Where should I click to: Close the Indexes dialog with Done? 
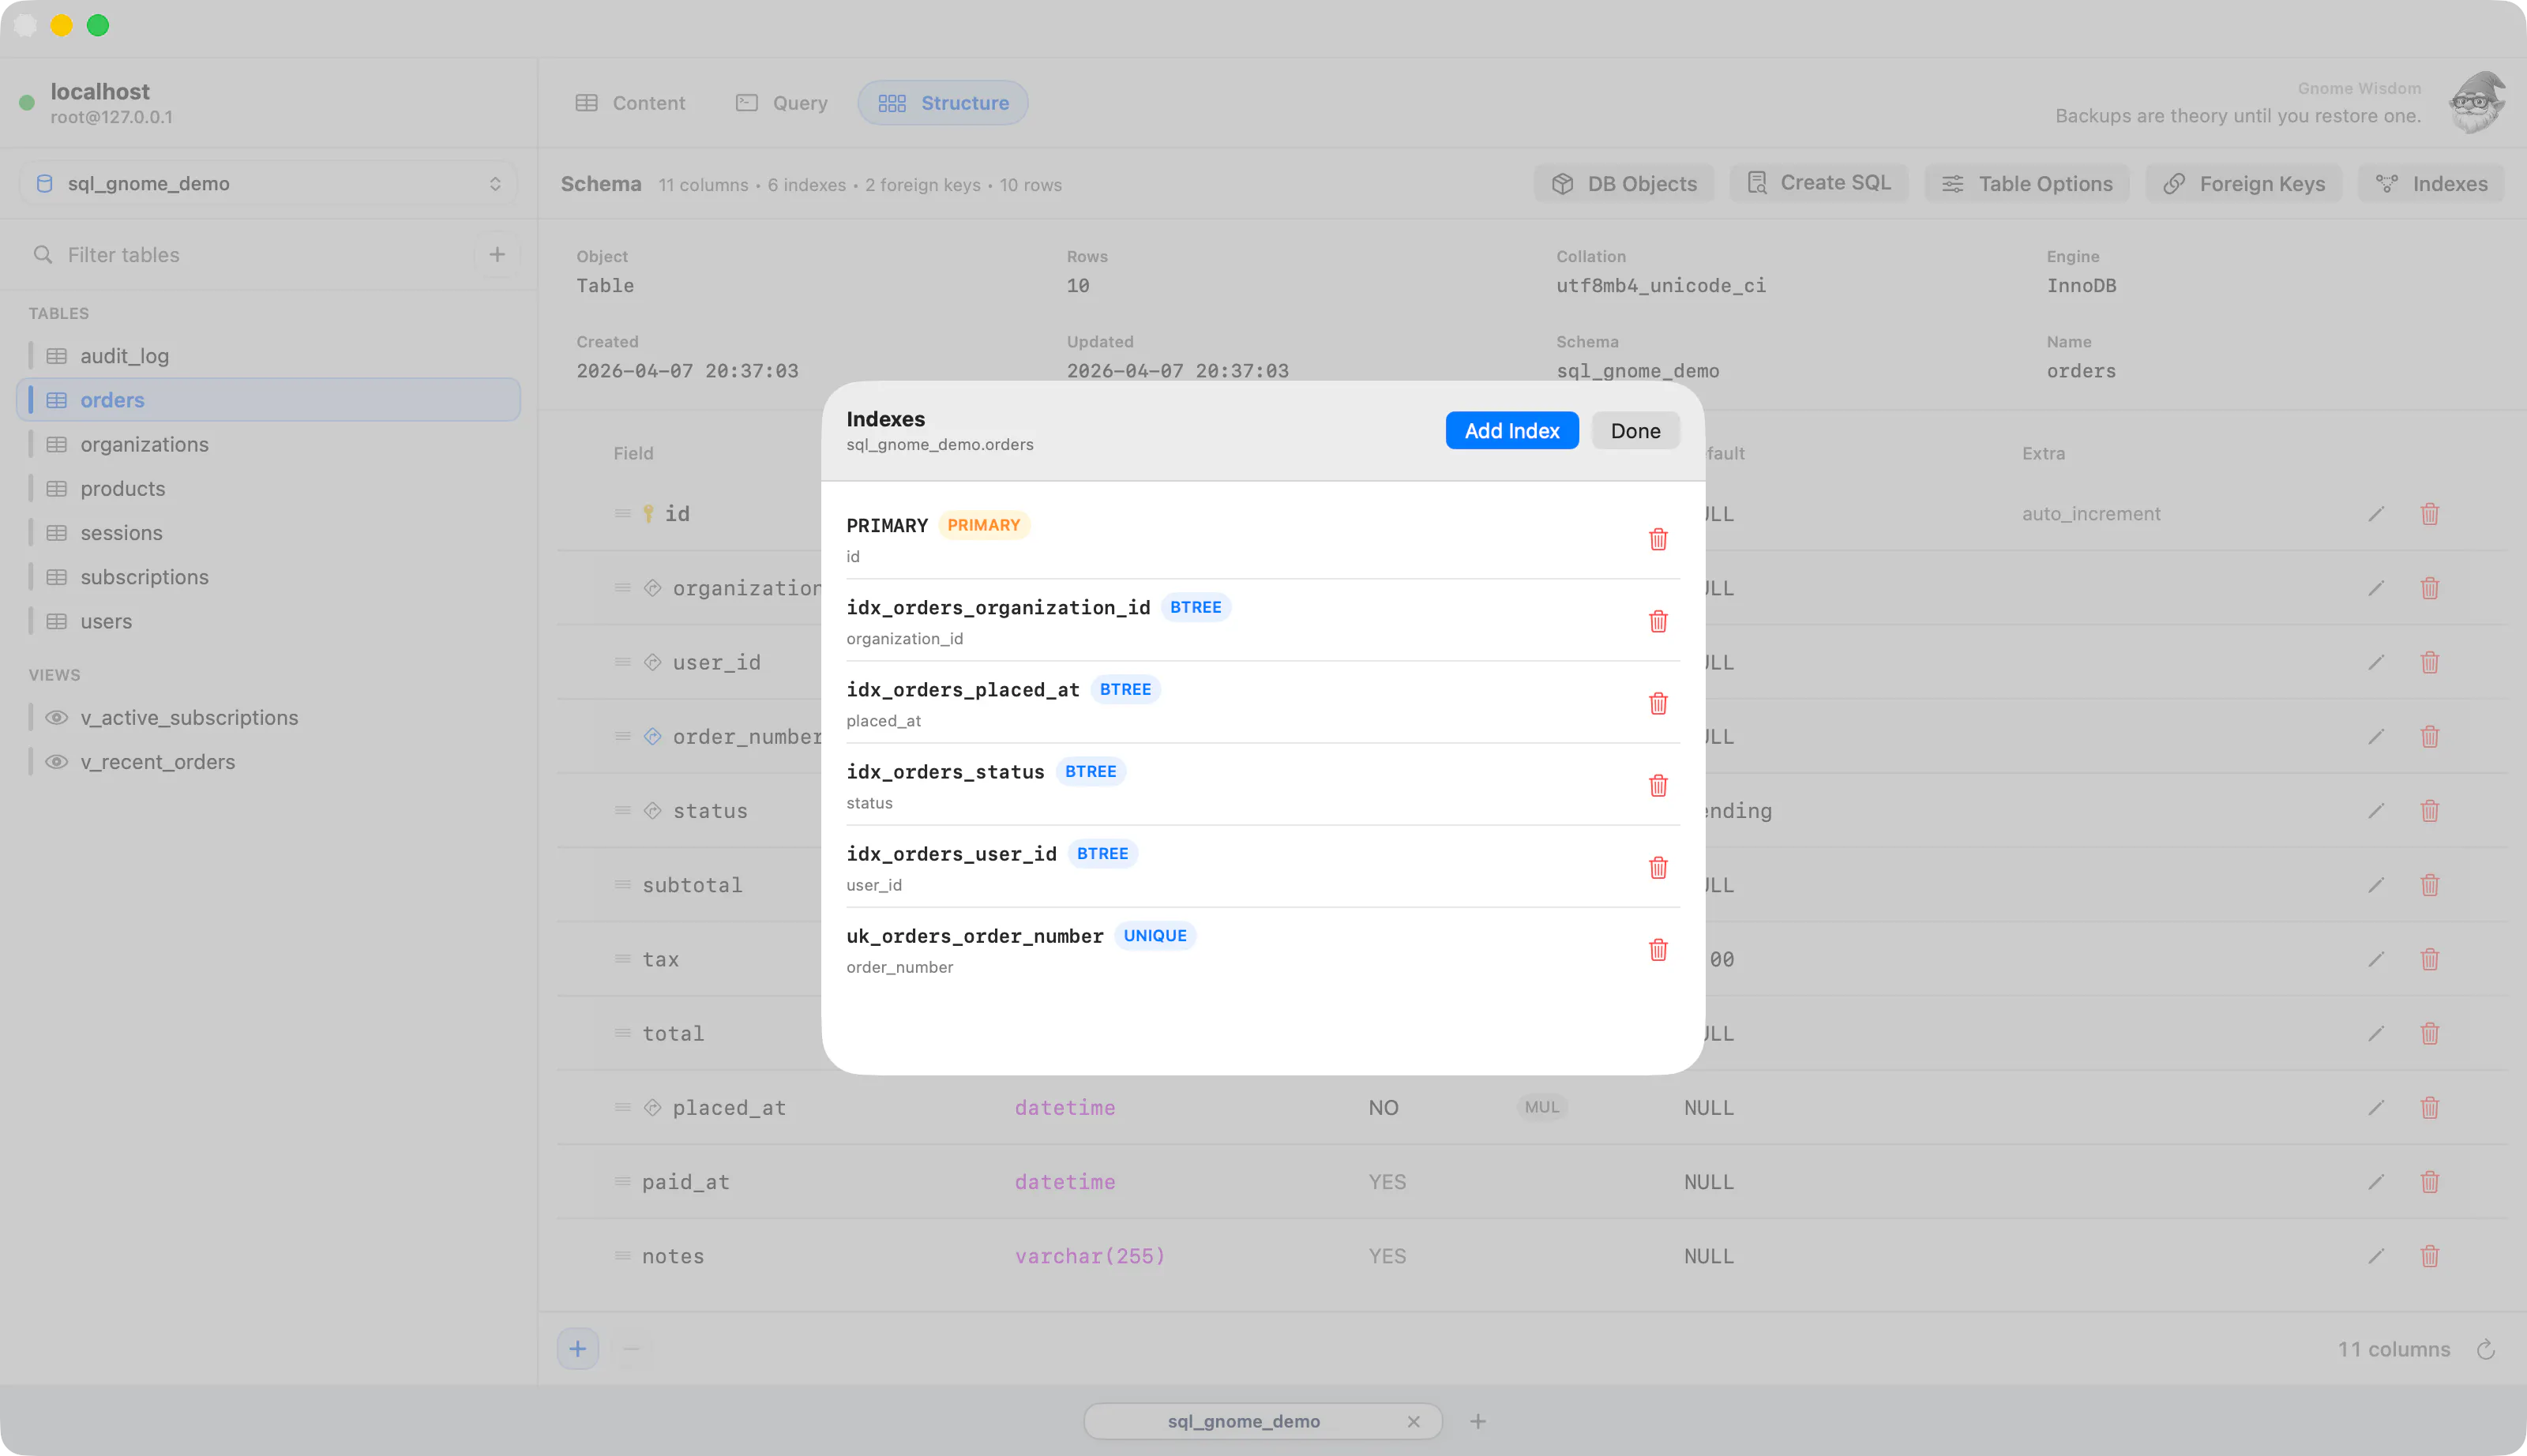[1635, 430]
